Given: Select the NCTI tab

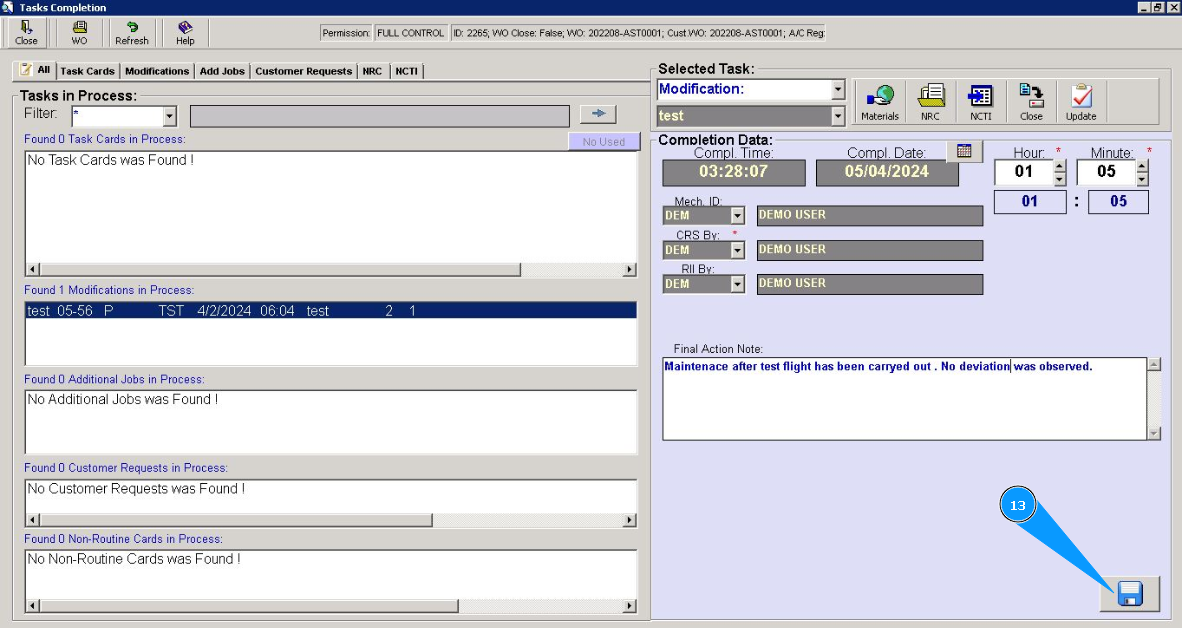Looking at the screenshot, I should [406, 71].
